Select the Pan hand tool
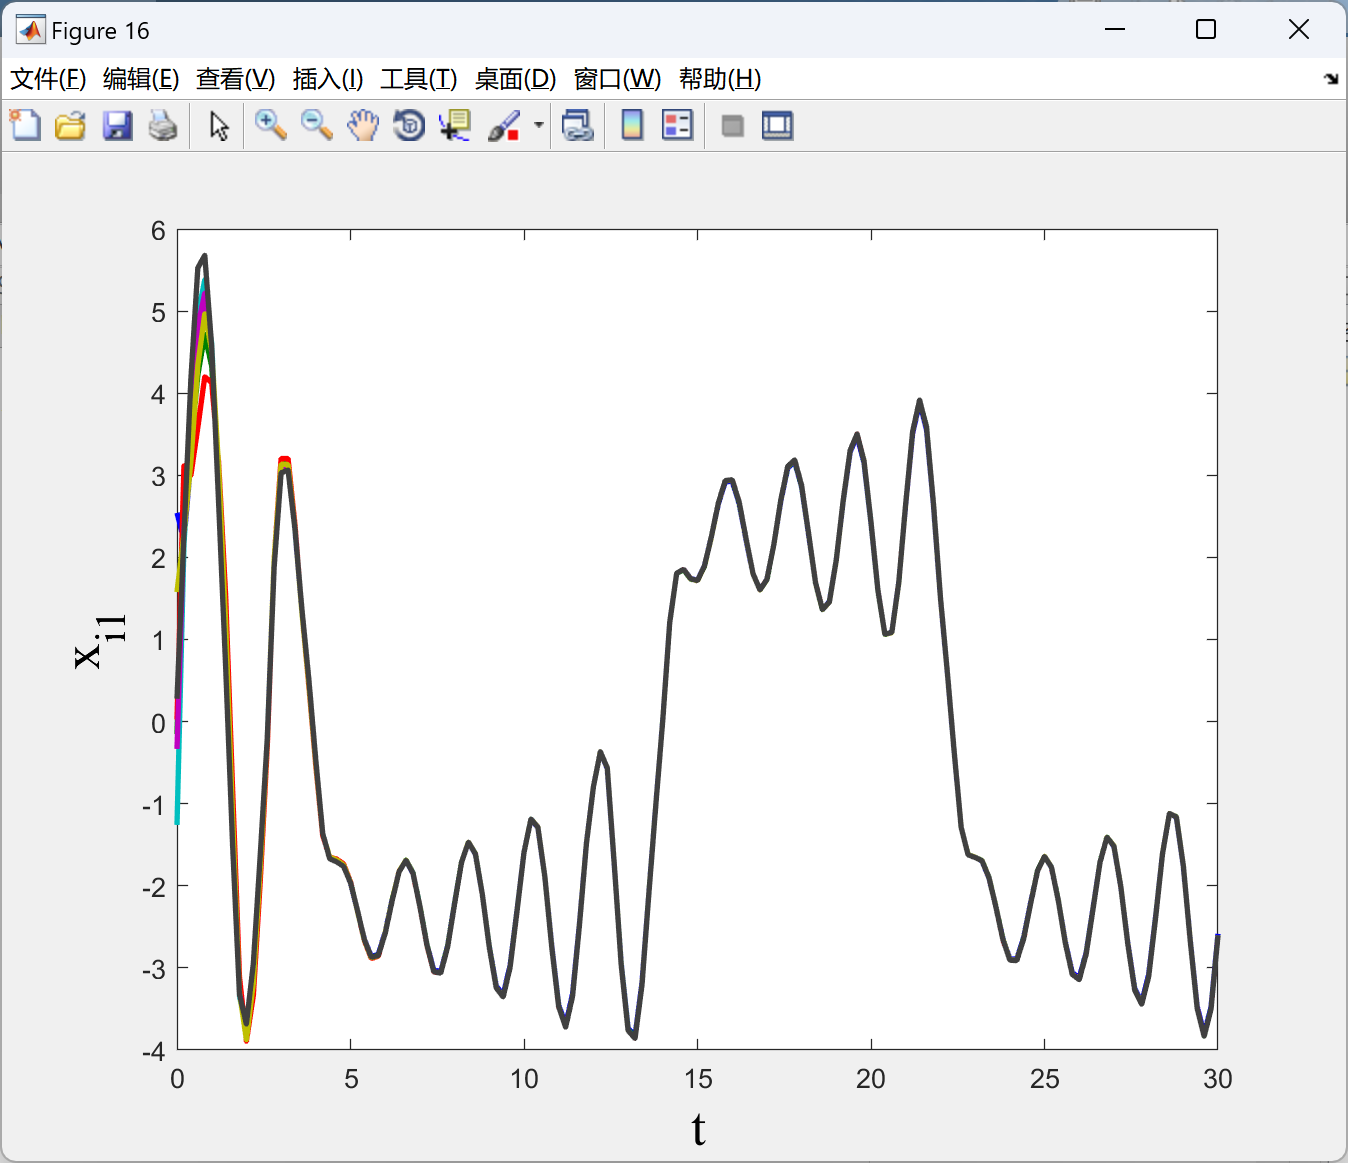This screenshot has height=1163, width=1348. click(x=363, y=126)
